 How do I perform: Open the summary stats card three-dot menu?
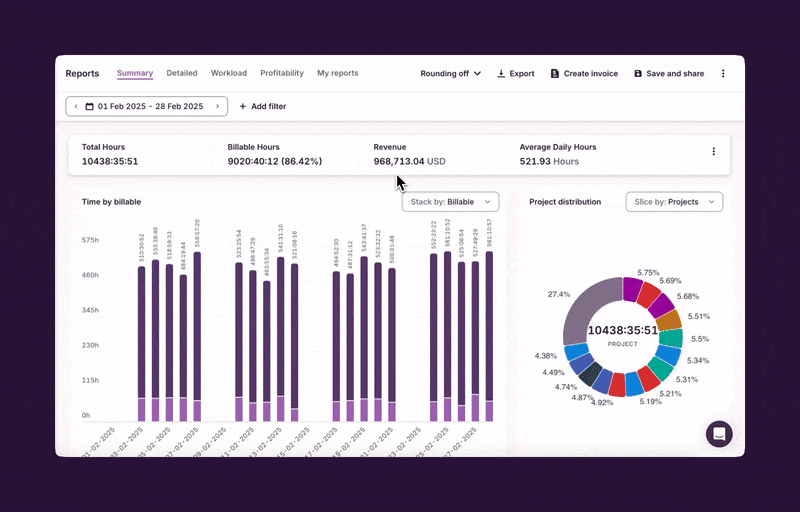click(713, 152)
